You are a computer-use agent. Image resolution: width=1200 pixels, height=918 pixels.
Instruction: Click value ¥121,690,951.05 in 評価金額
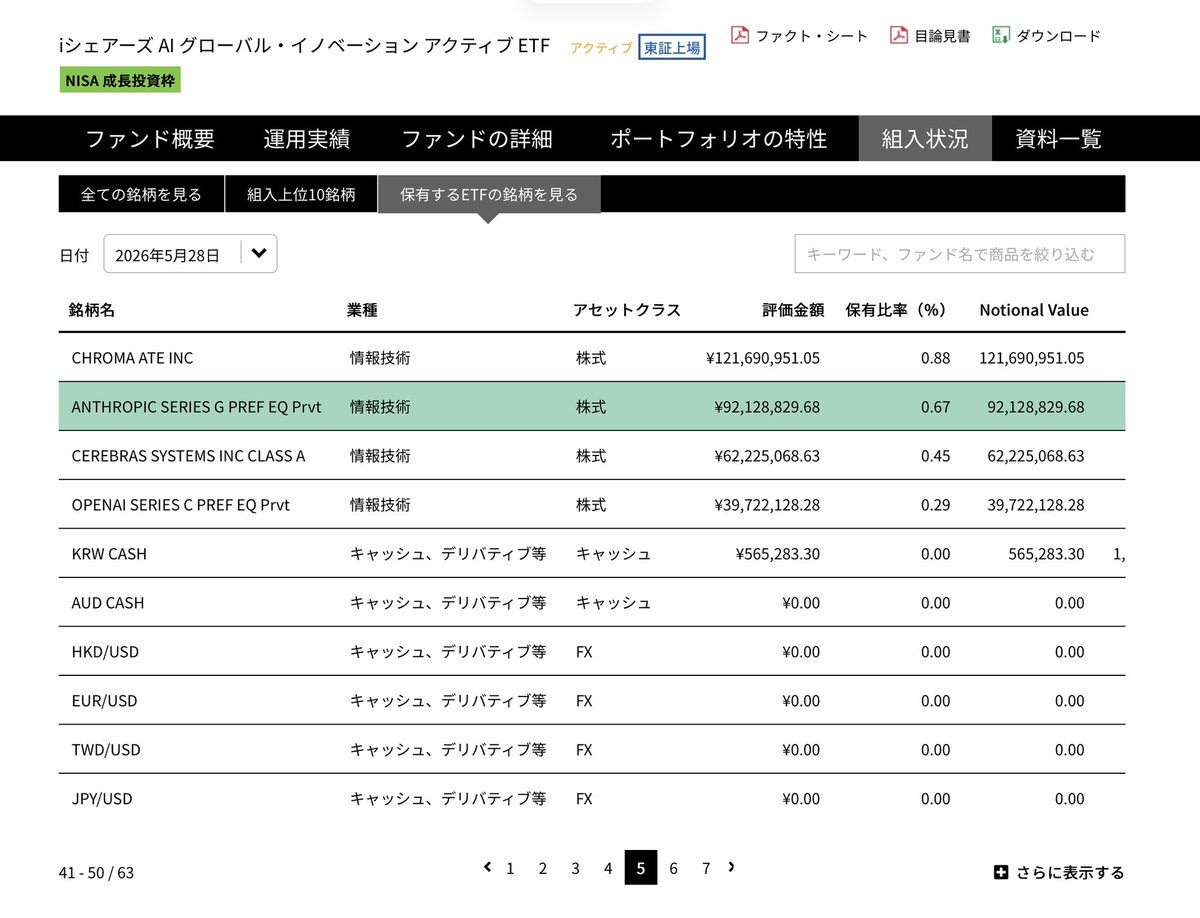tap(763, 358)
